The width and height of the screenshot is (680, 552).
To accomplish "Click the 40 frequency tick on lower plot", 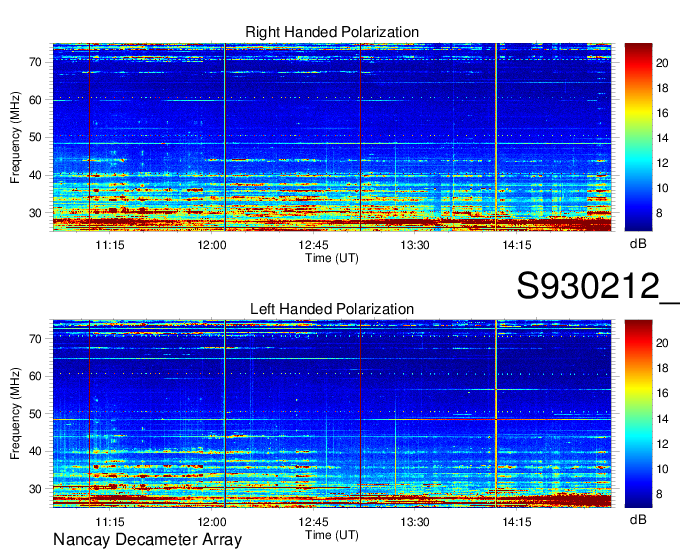I will pos(35,452).
